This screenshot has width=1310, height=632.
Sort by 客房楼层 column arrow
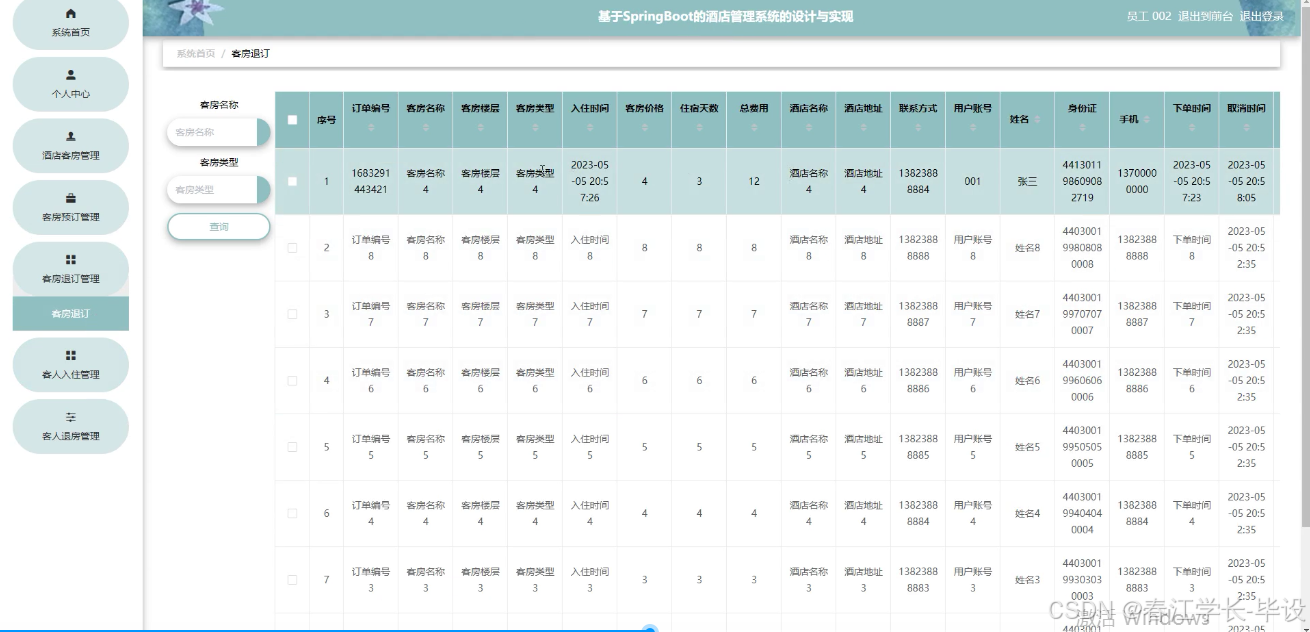click(480, 128)
